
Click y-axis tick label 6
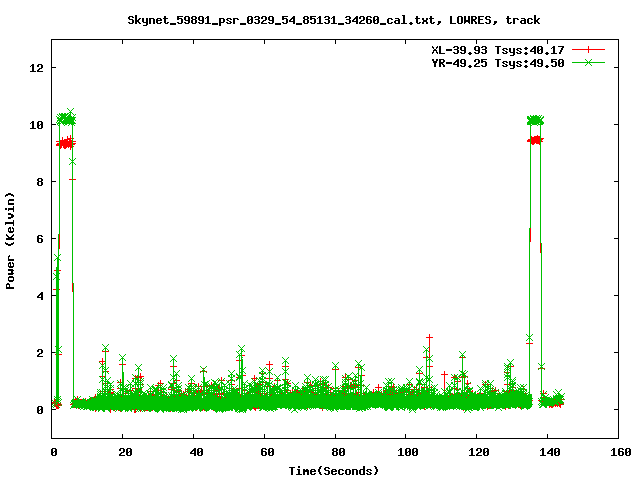tap(40, 239)
